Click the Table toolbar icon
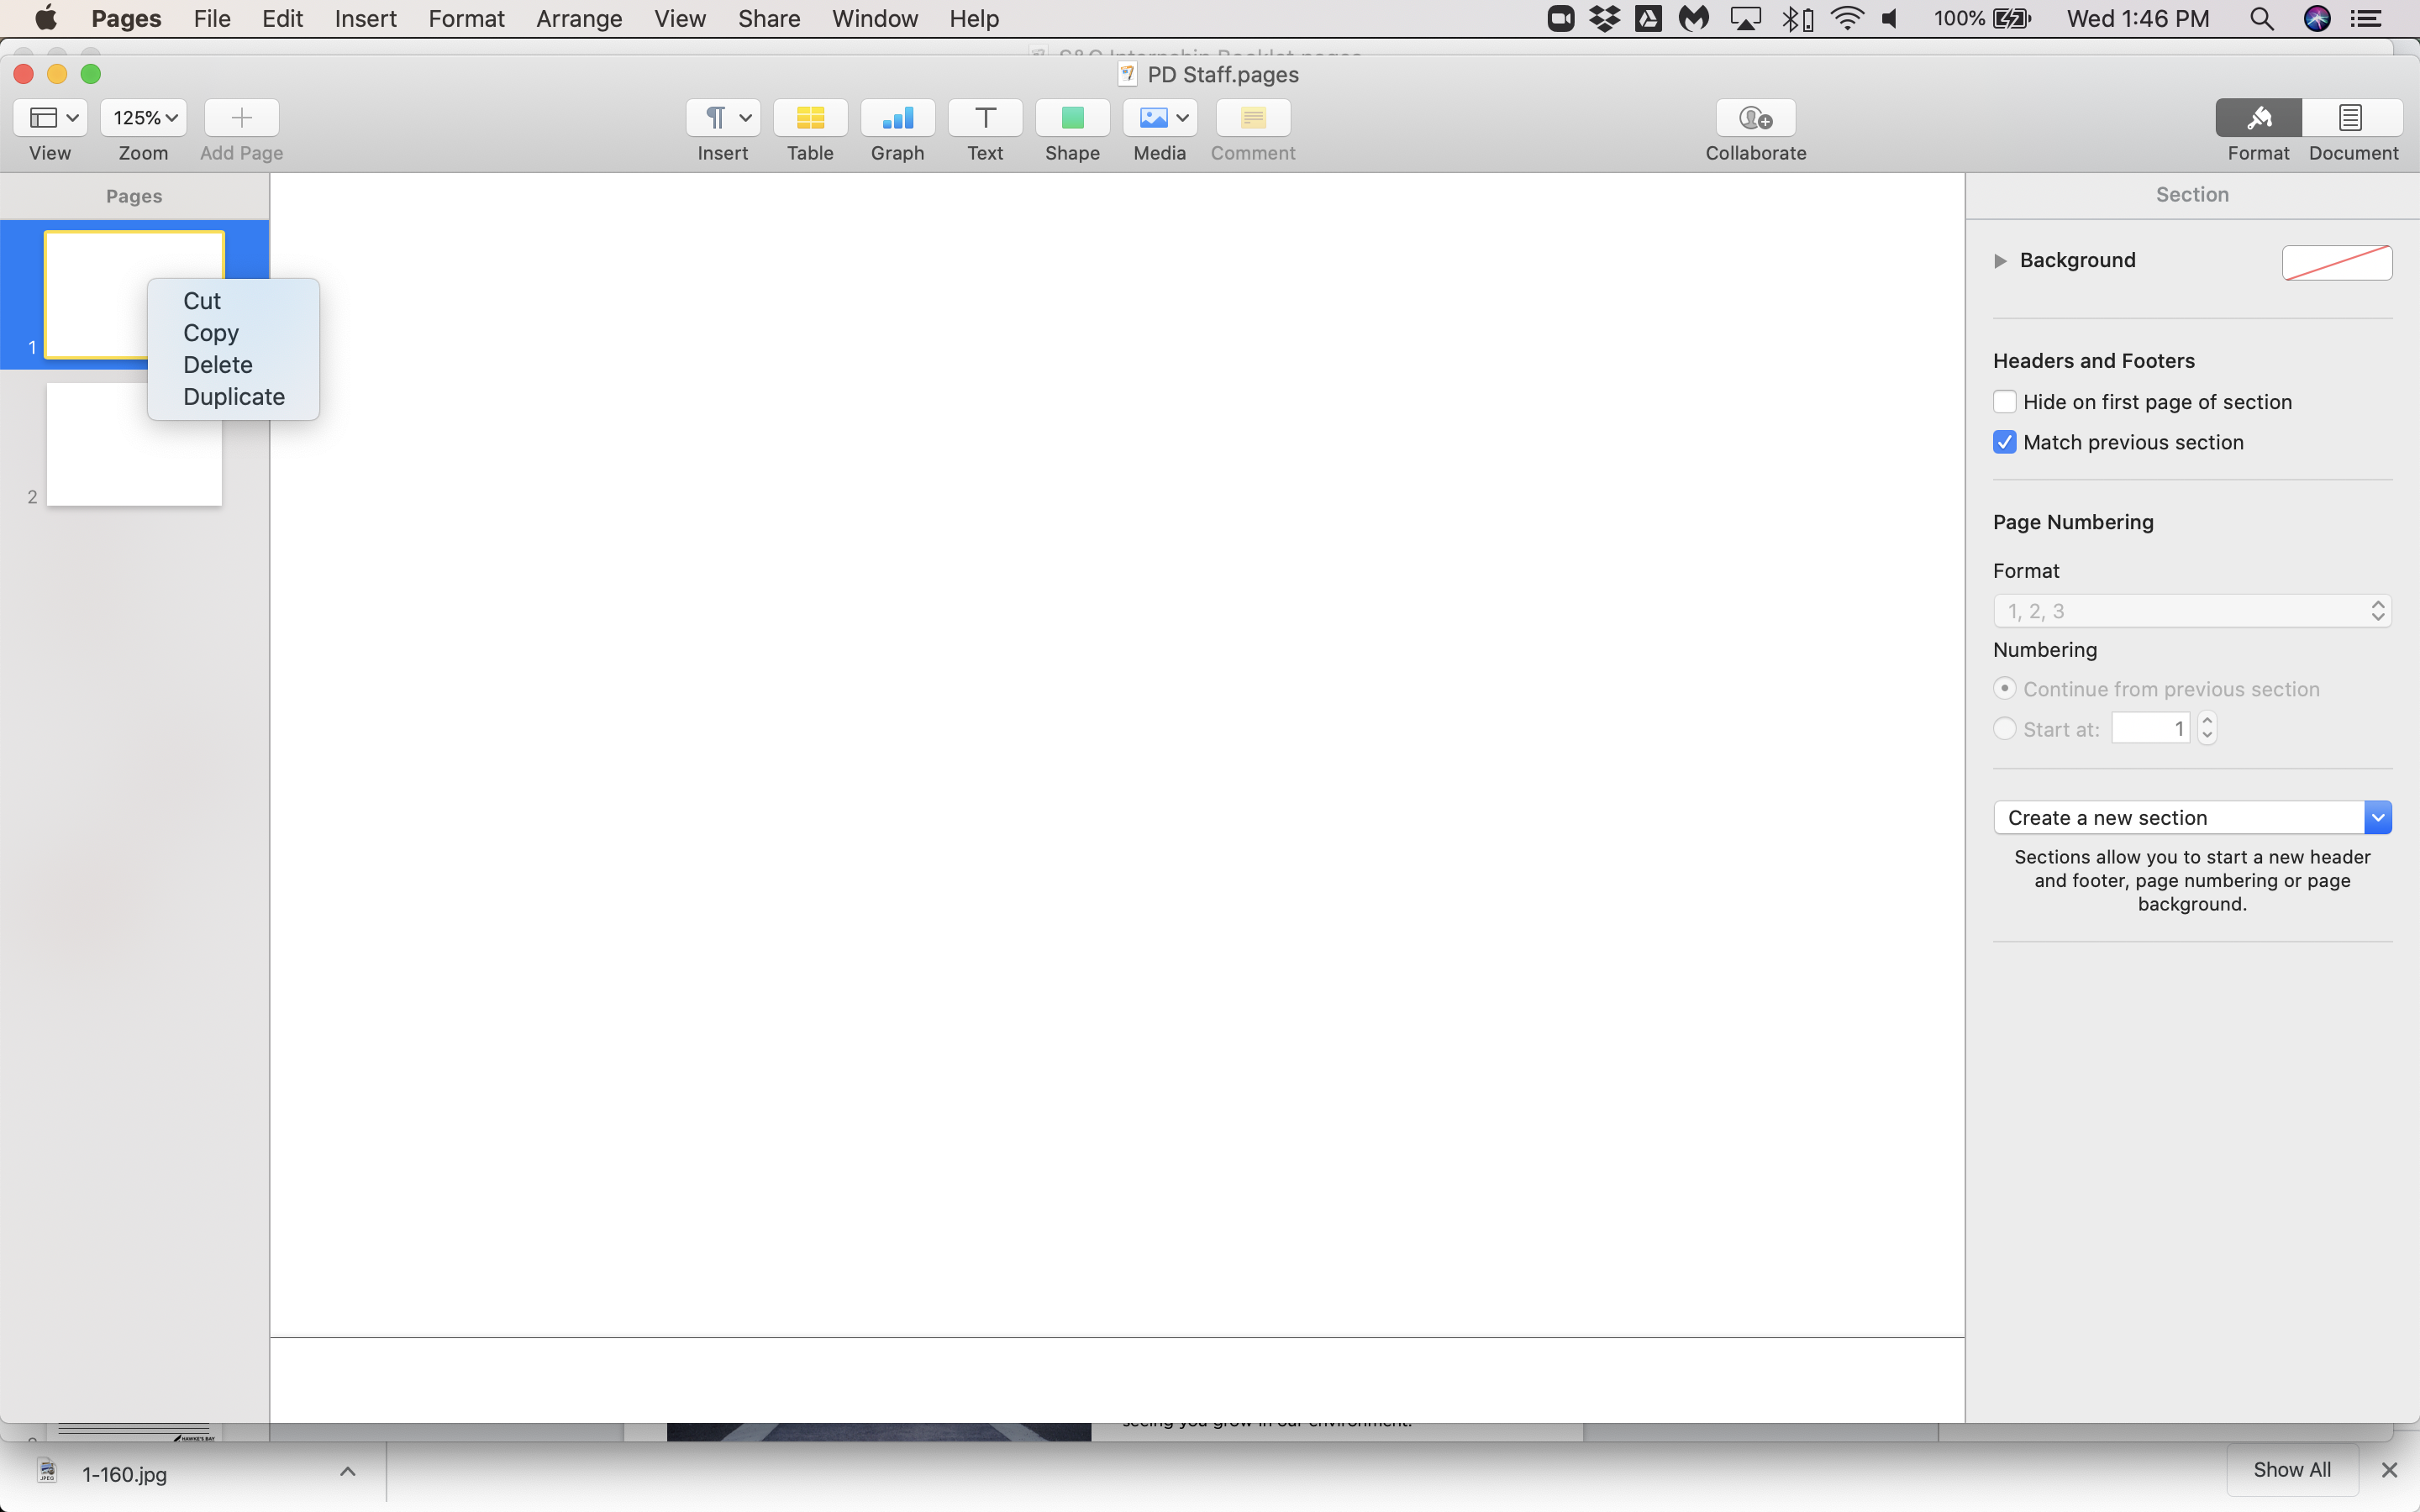The height and width of the screenshot is (1512, 2420). click(x=810, y=118)
